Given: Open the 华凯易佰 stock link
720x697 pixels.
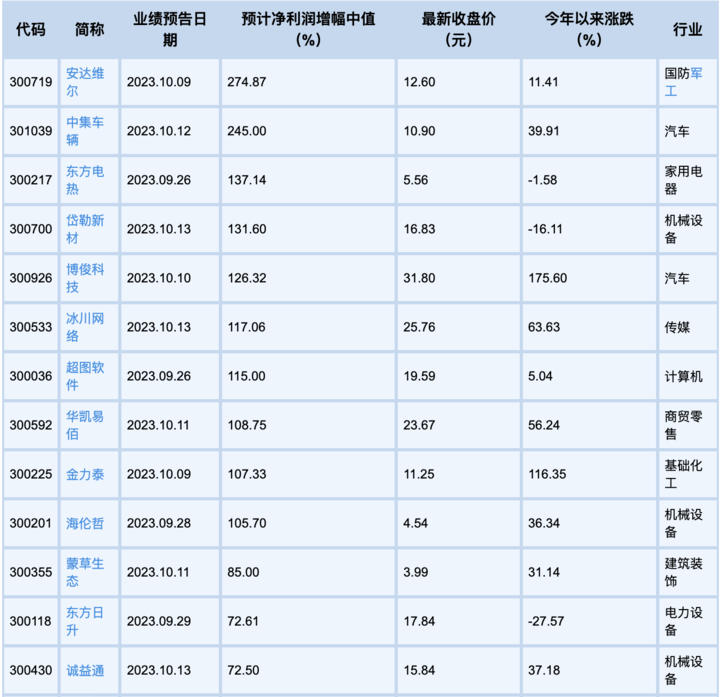Looking at the screenshot, I should click(85, 425).
